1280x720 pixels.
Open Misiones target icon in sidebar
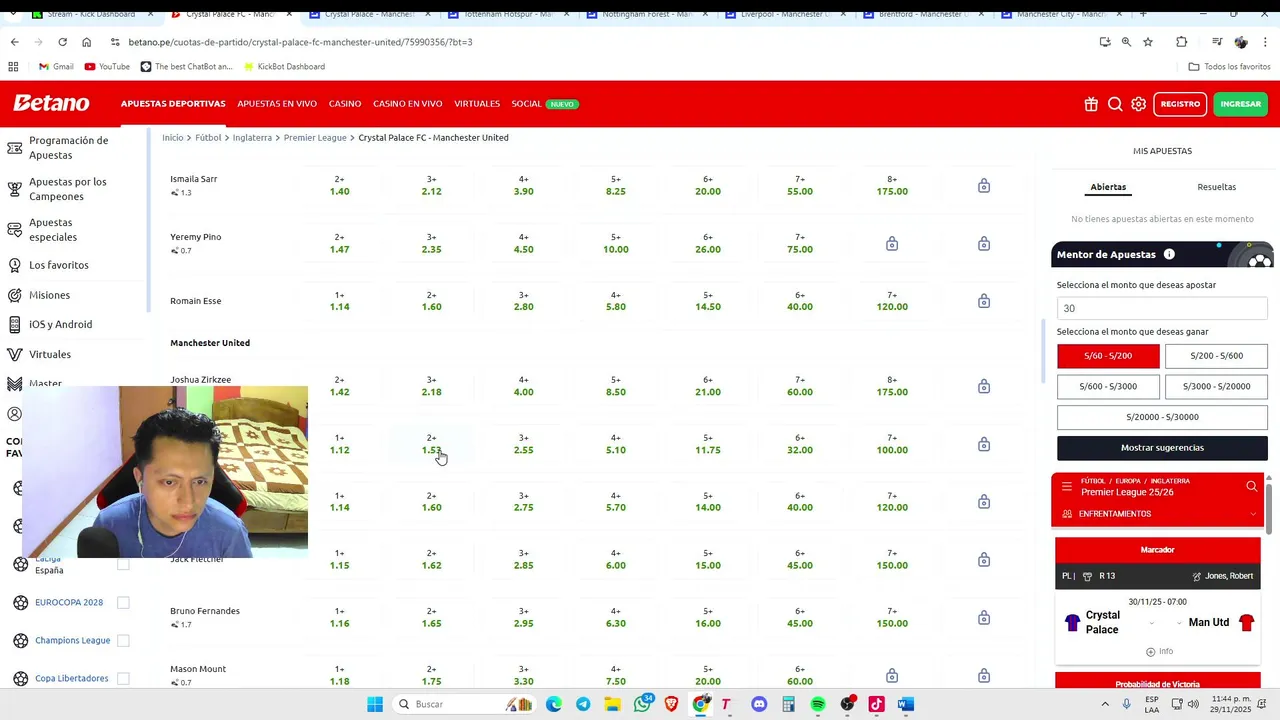click(15, 295)
